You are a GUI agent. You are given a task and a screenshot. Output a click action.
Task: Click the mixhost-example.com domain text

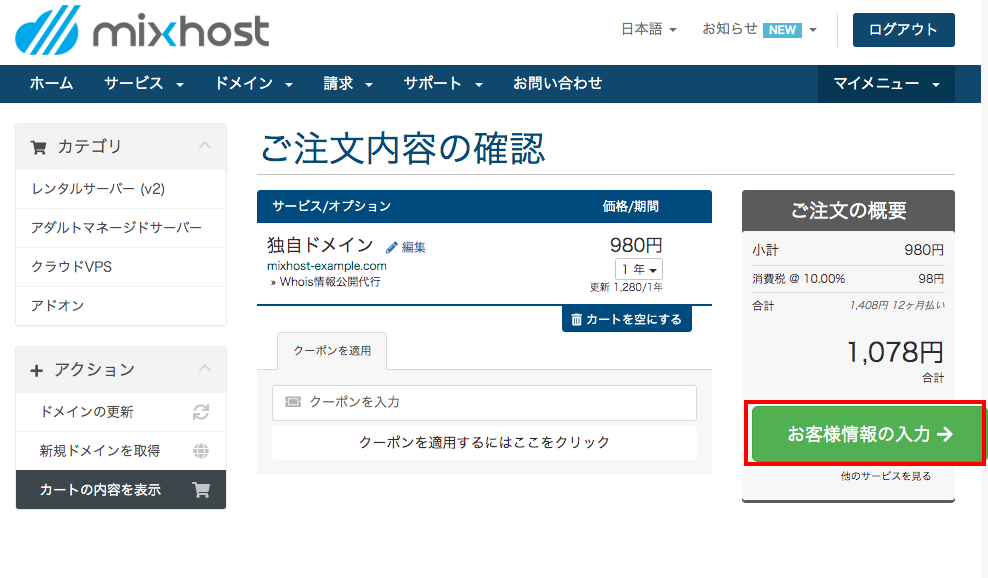click(x=326, y=266)
